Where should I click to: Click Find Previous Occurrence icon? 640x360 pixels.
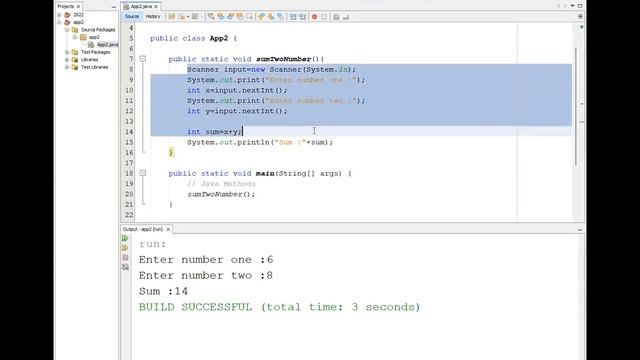[x=221, y=17]
